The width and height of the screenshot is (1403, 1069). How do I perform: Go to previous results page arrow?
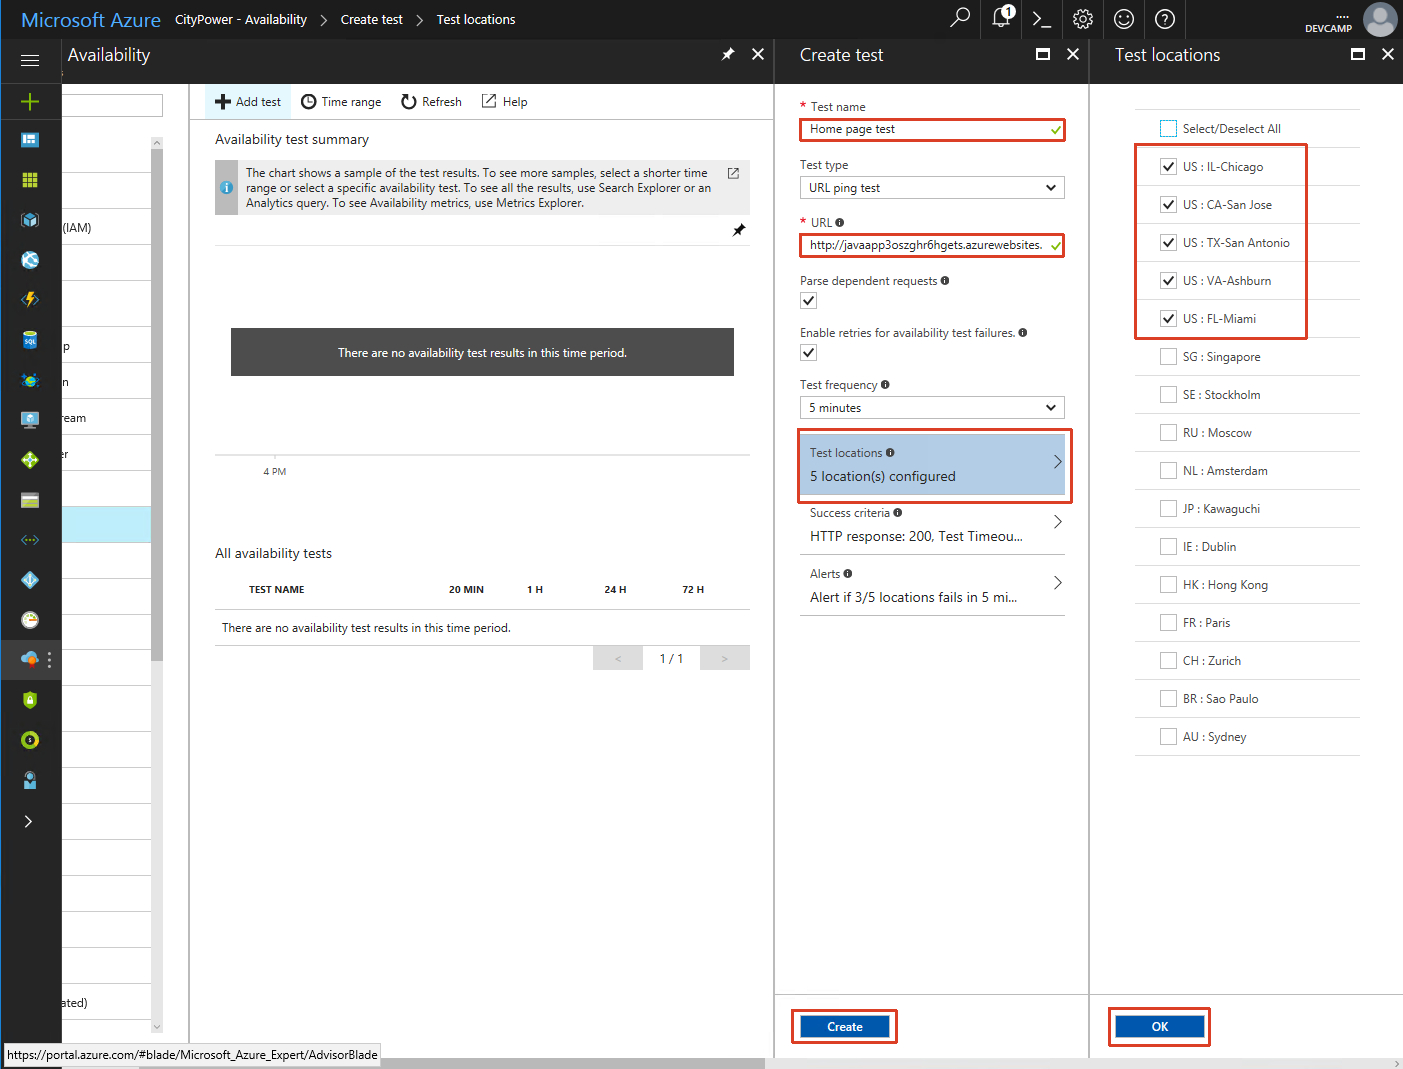click(618, 658)
